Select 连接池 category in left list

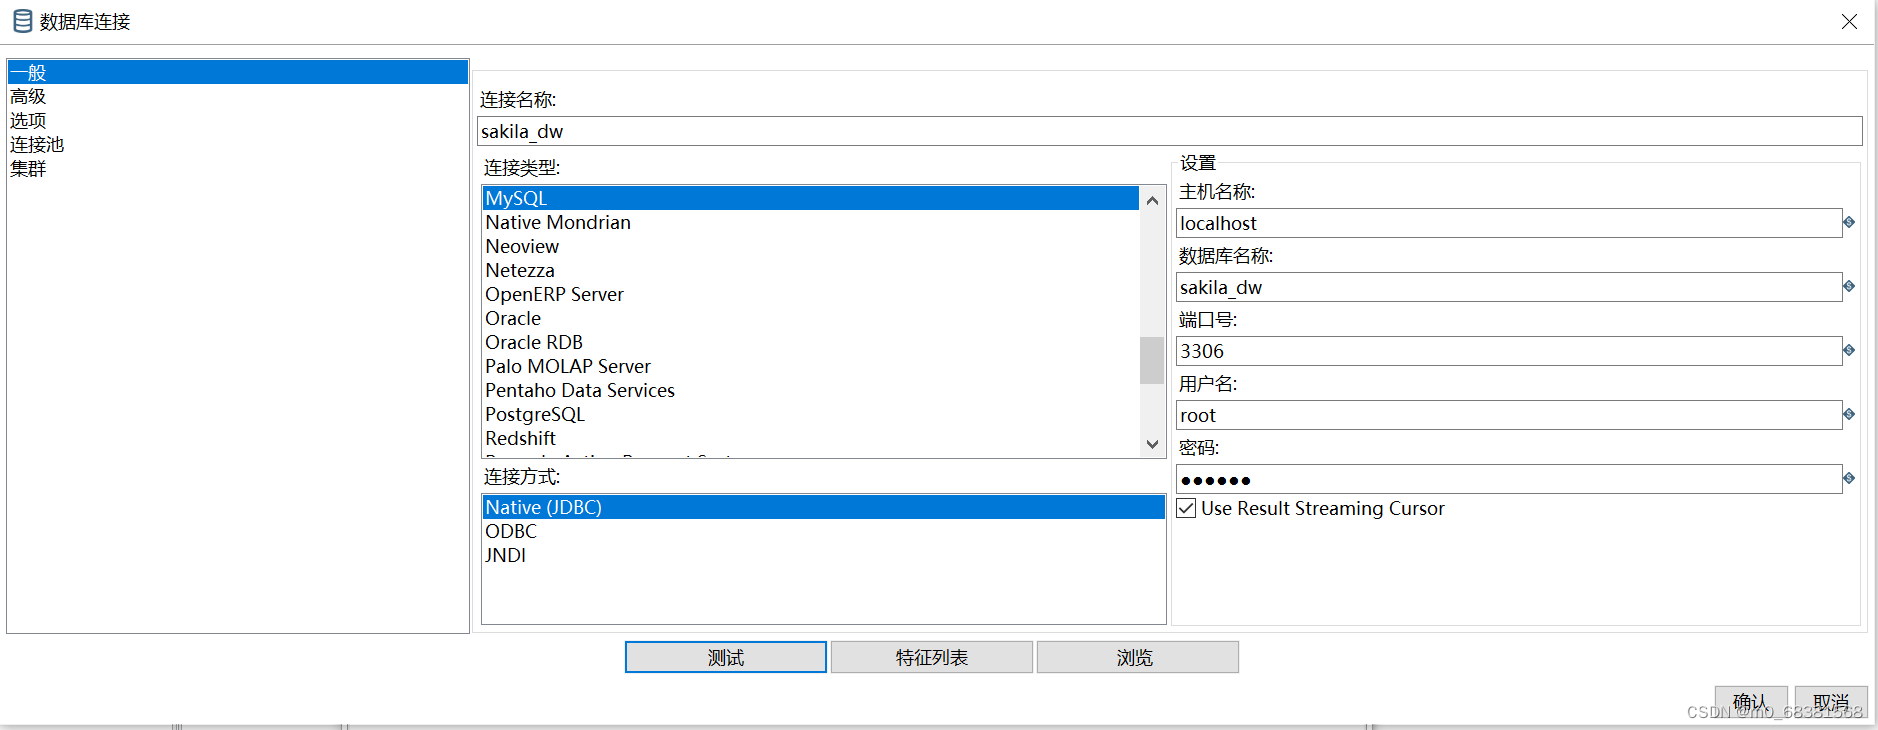pyautogui.click(x=238, y=144)
